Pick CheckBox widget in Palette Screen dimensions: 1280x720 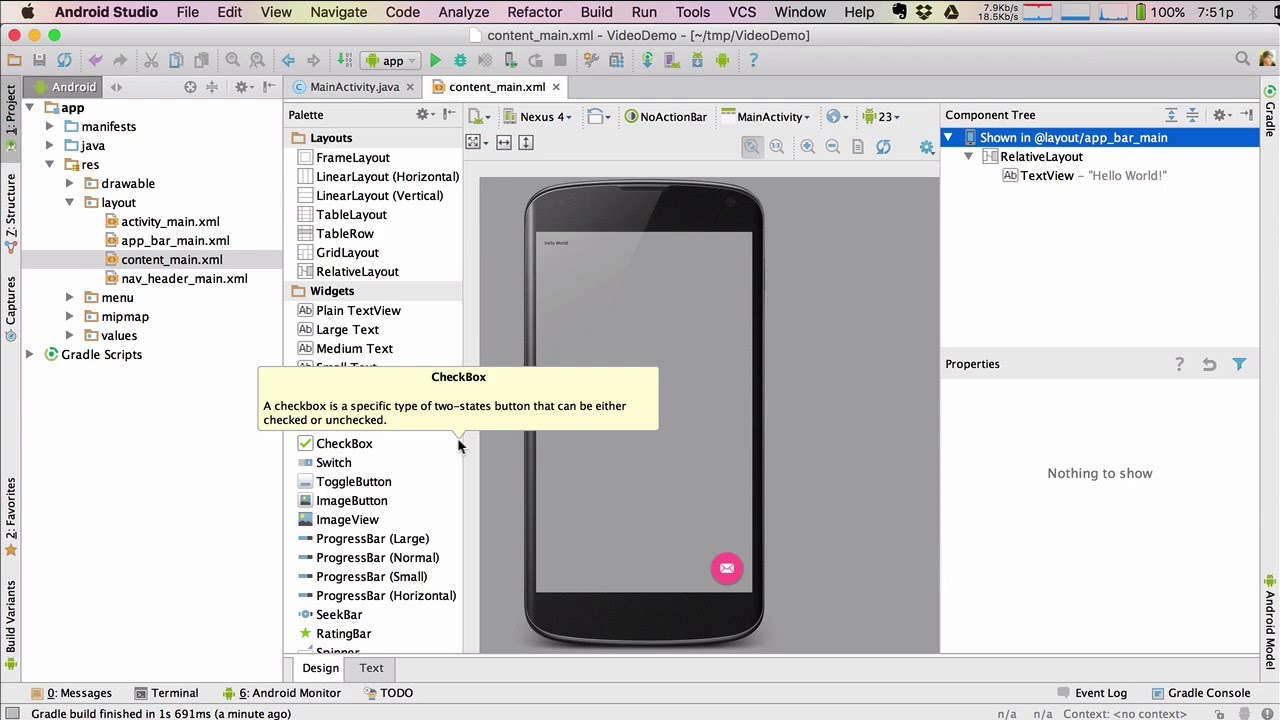[x=344, y=444]
